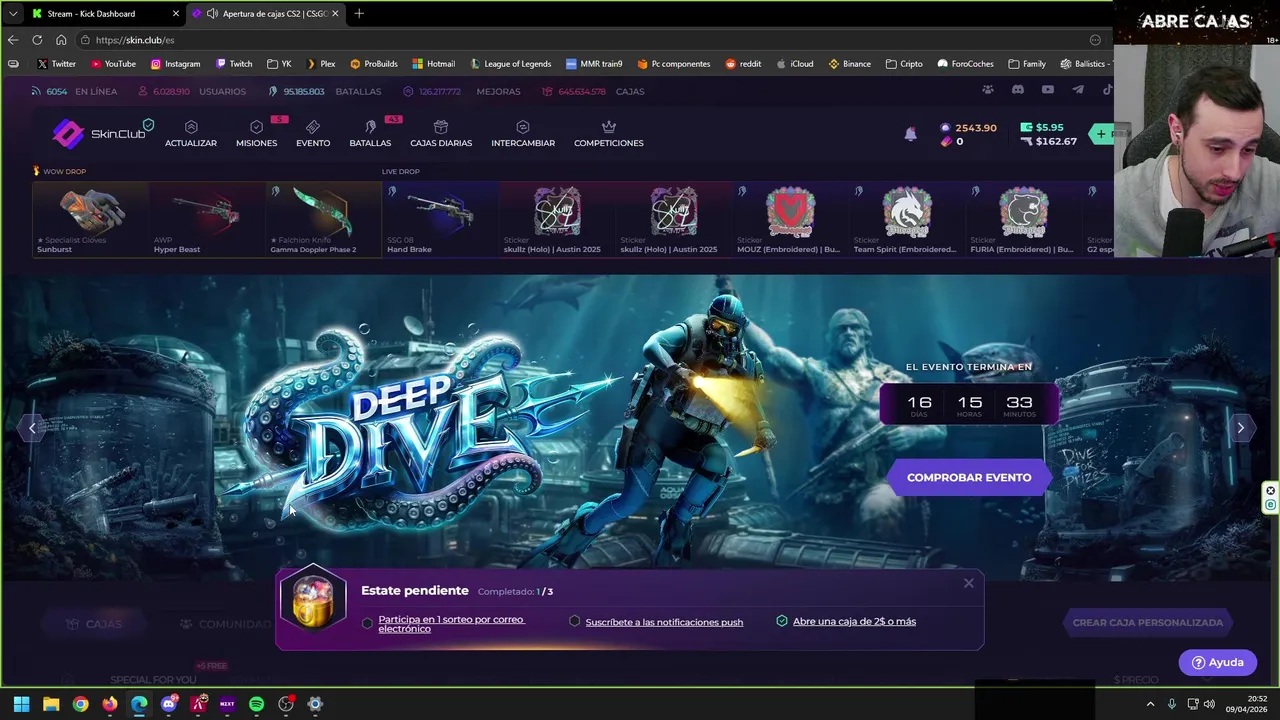Open the INTERCAMBIAR page

click(523, 134)
